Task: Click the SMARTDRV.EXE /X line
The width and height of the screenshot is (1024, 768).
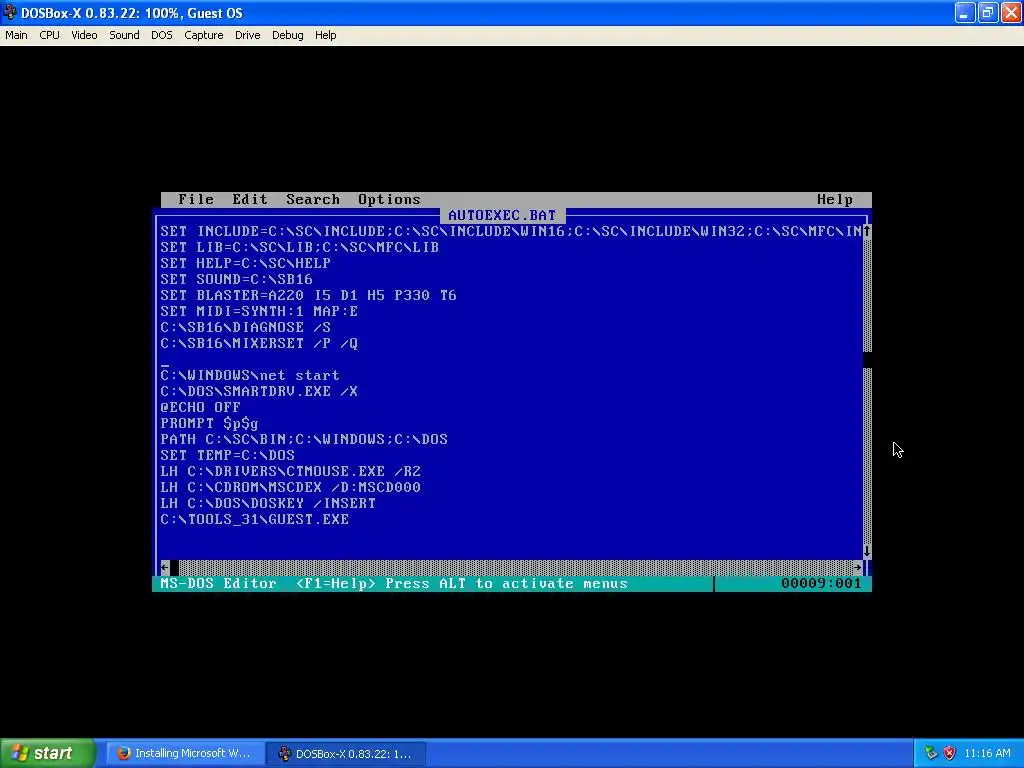Action: (259, 391)
